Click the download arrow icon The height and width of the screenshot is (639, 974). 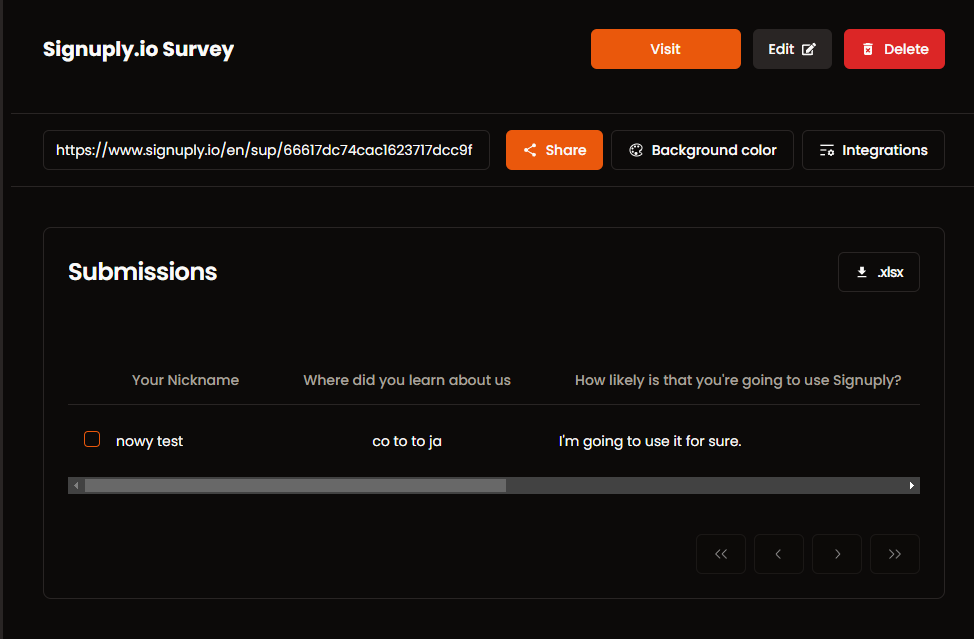click(x=862, y=272)
